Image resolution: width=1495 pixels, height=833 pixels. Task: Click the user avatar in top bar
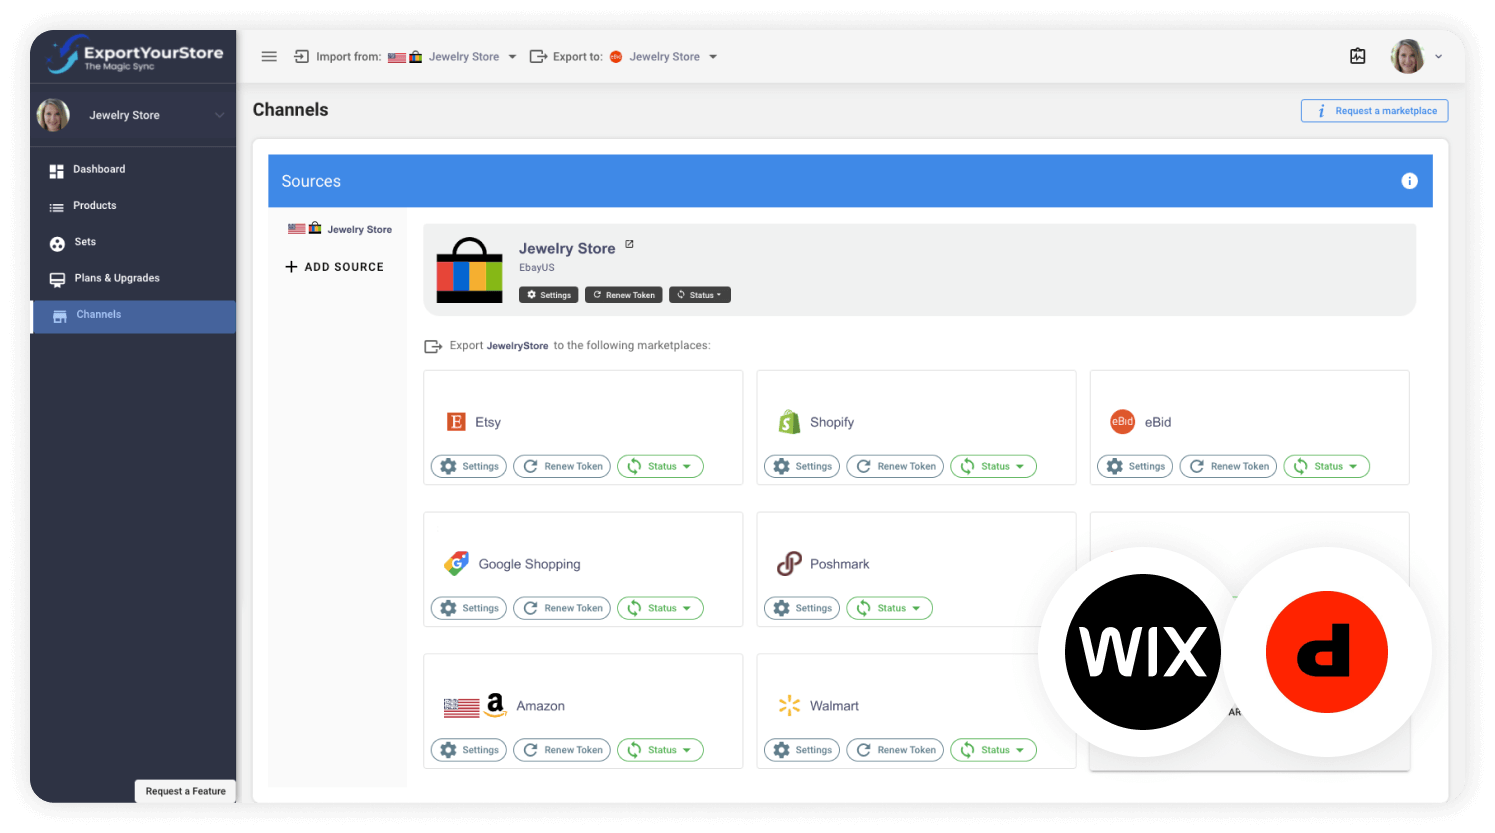coord(1407,56)
